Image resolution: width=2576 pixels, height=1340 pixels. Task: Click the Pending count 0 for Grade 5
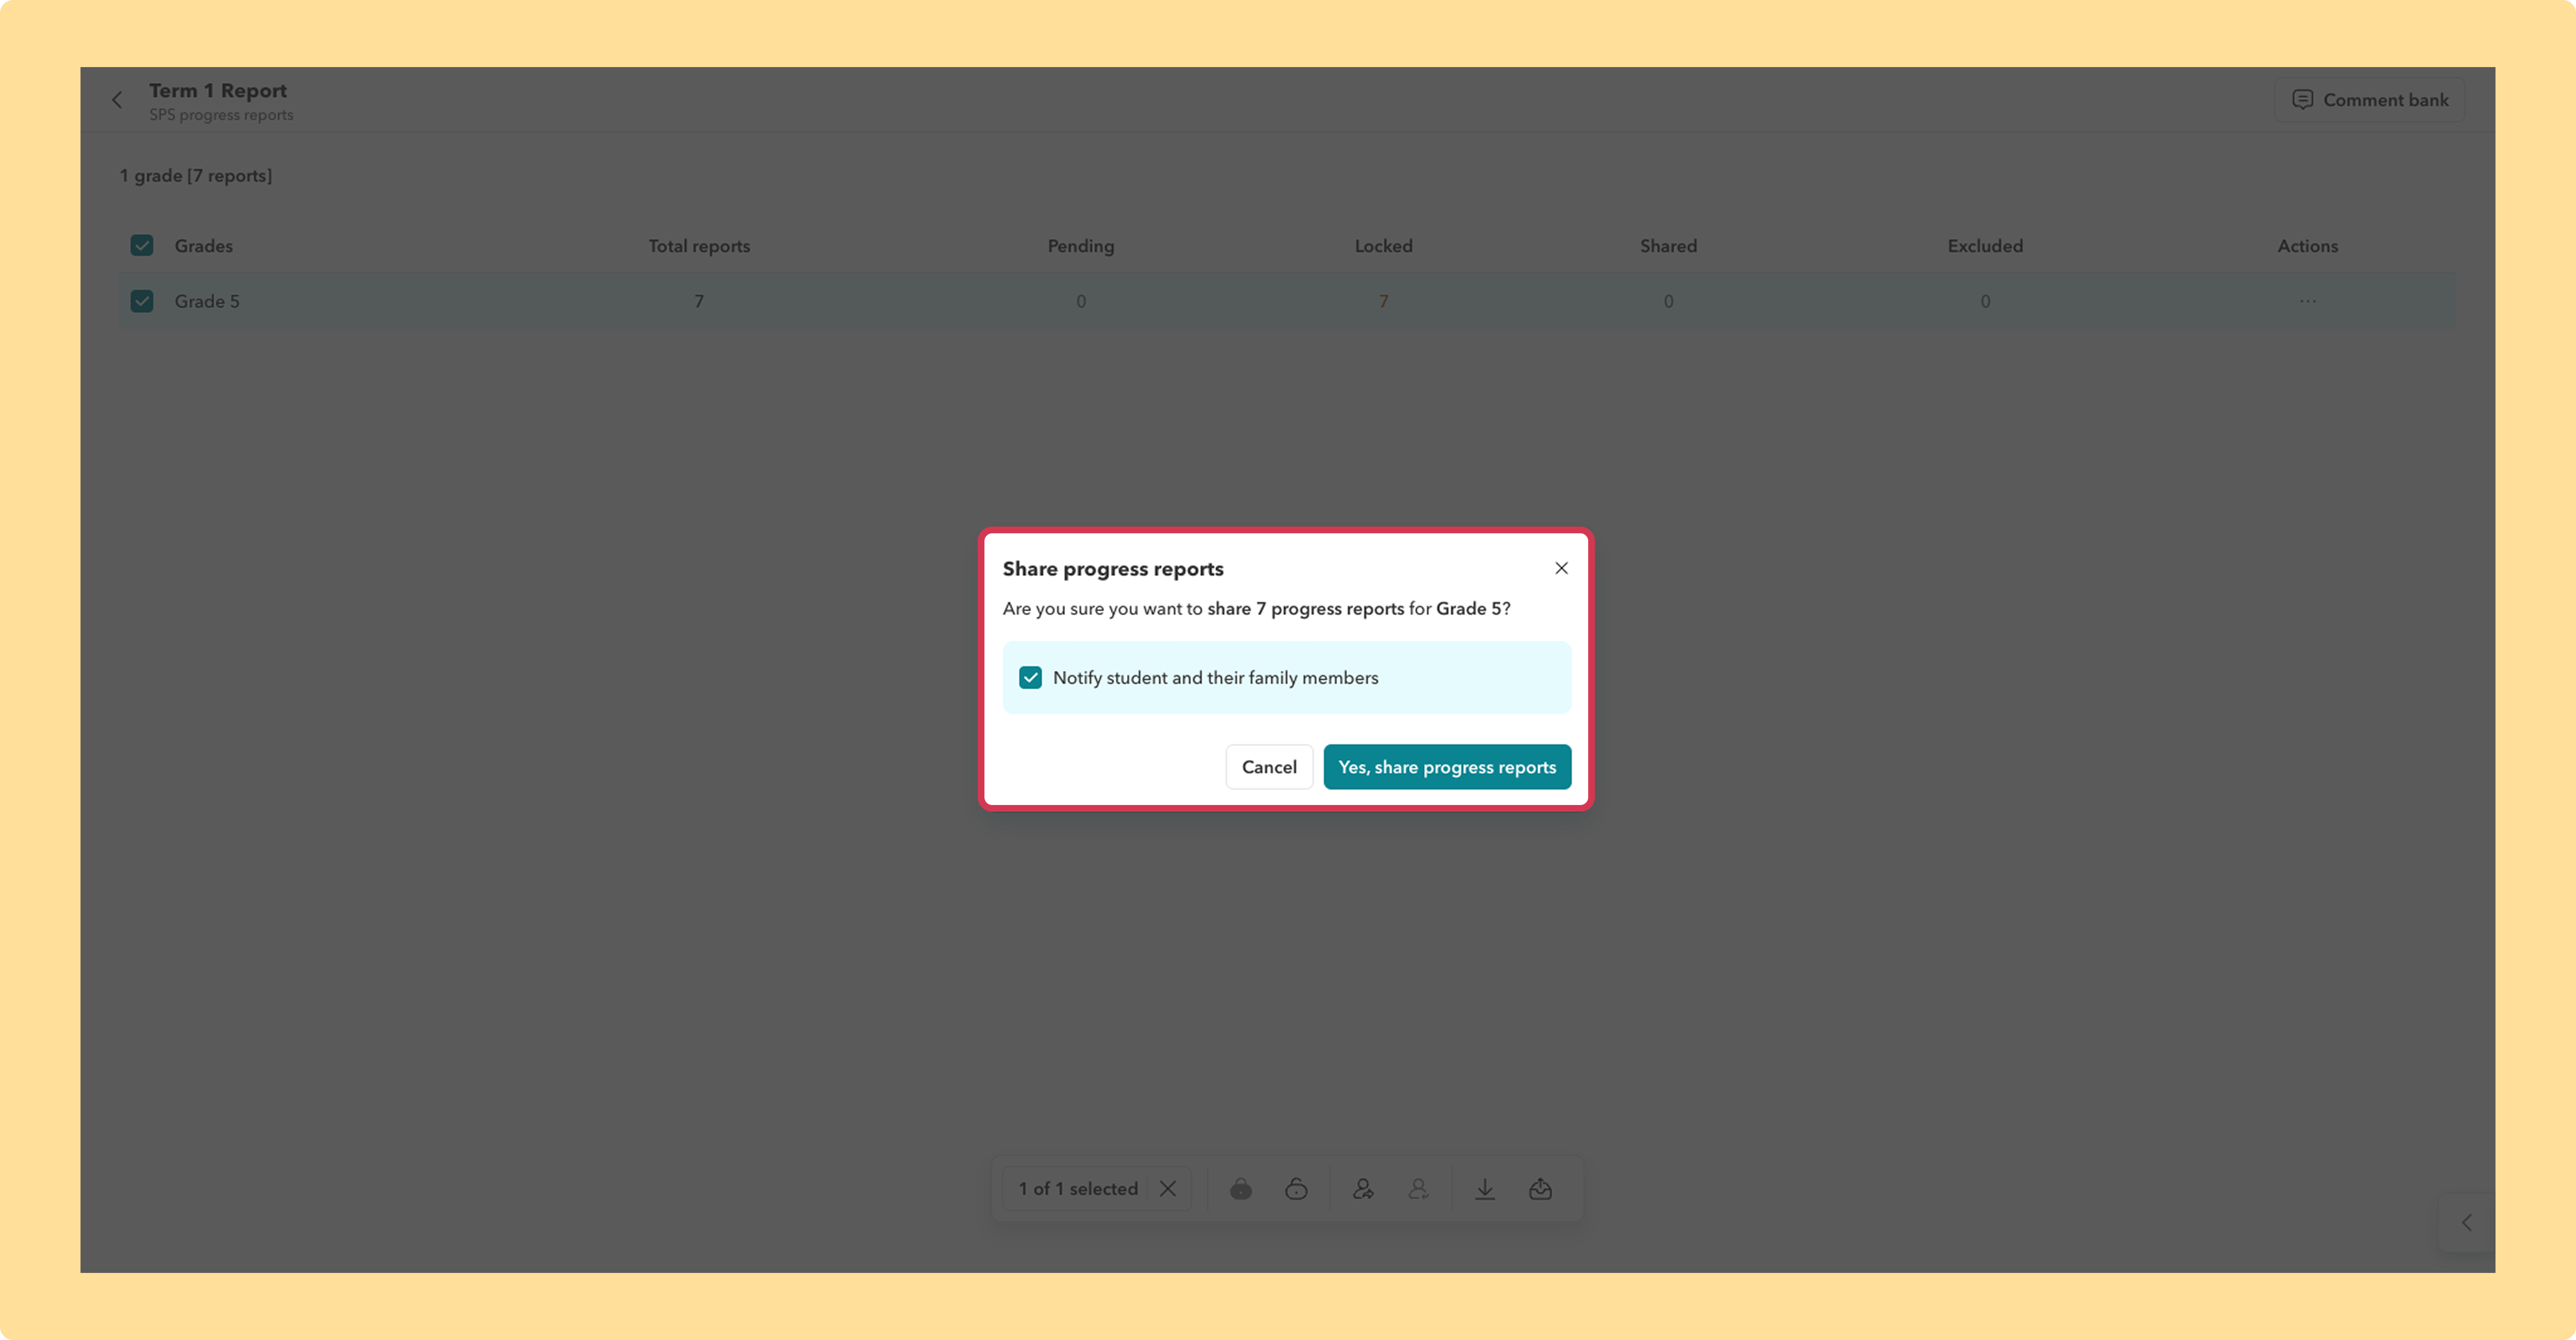click(1081, 301)
